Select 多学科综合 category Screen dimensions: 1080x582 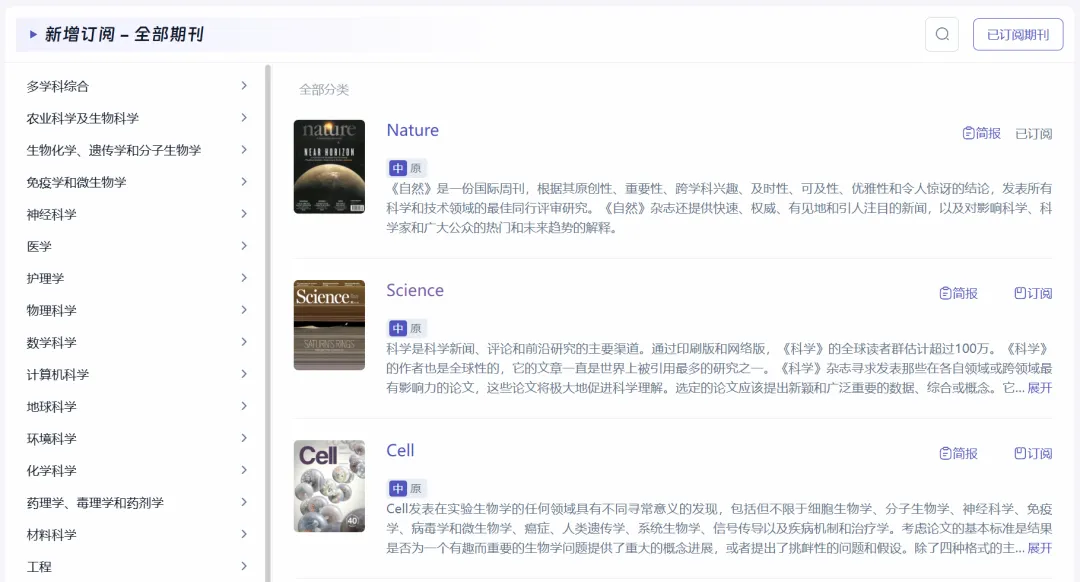[58, 86]
